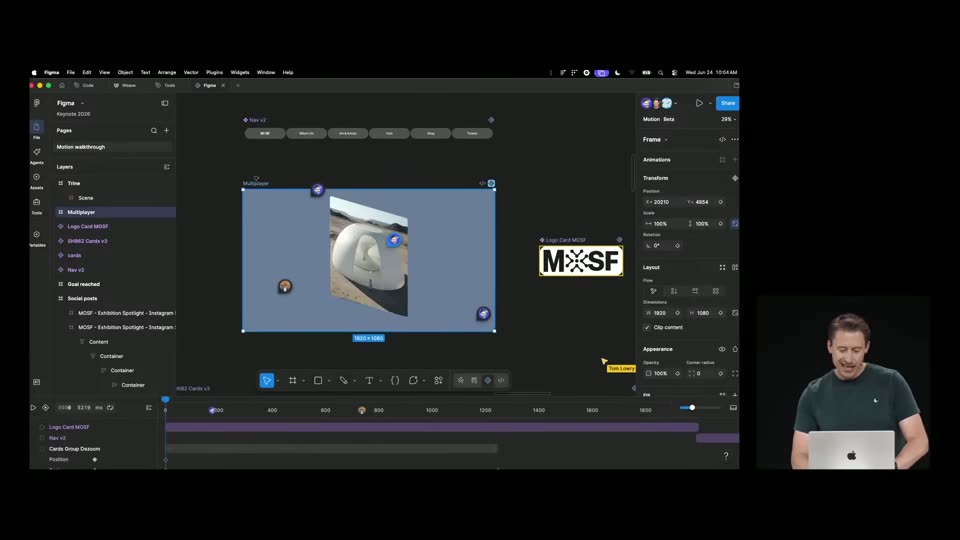Screen dimensions: 960x540
Task: Select the Move tool in the toolbar
Action: [266, 380]
